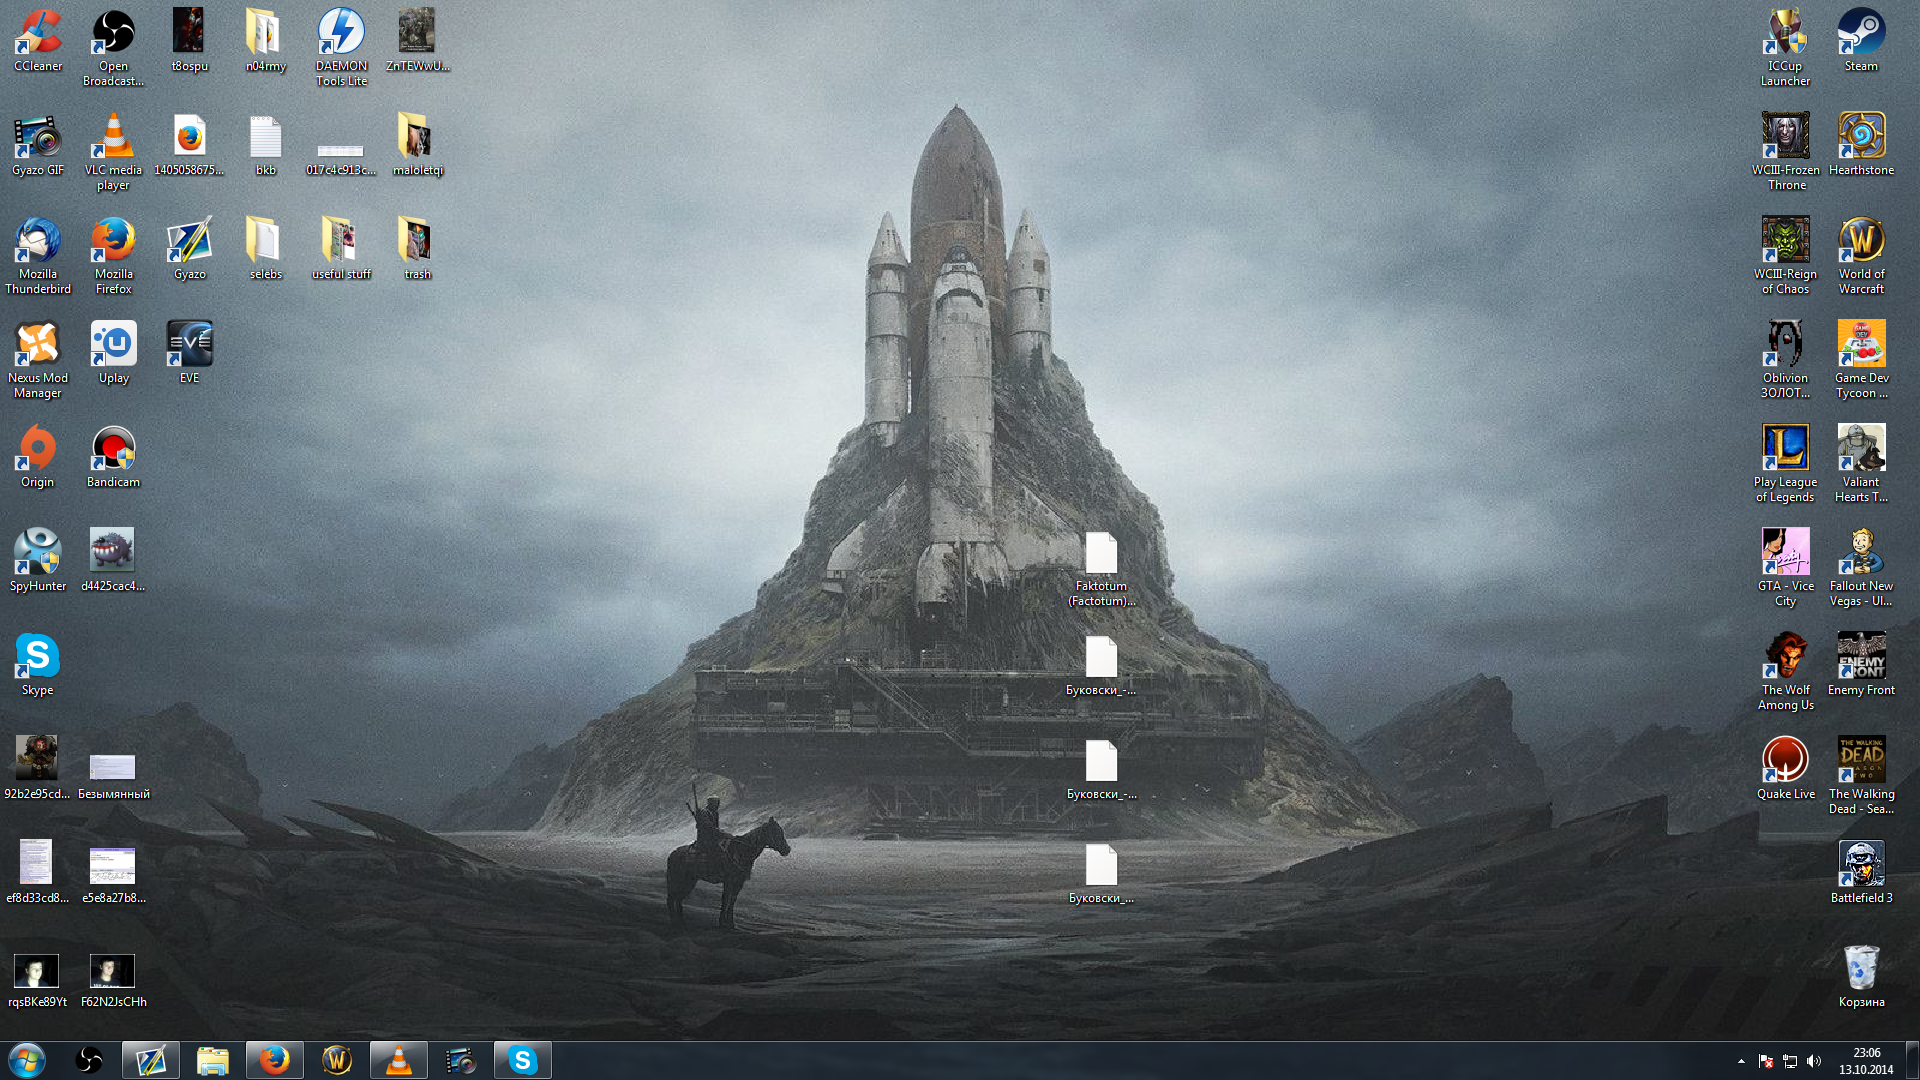The image size is (1920, 1080).
Task: Open Firefox from the taskbar
Action: (274, 1060)
